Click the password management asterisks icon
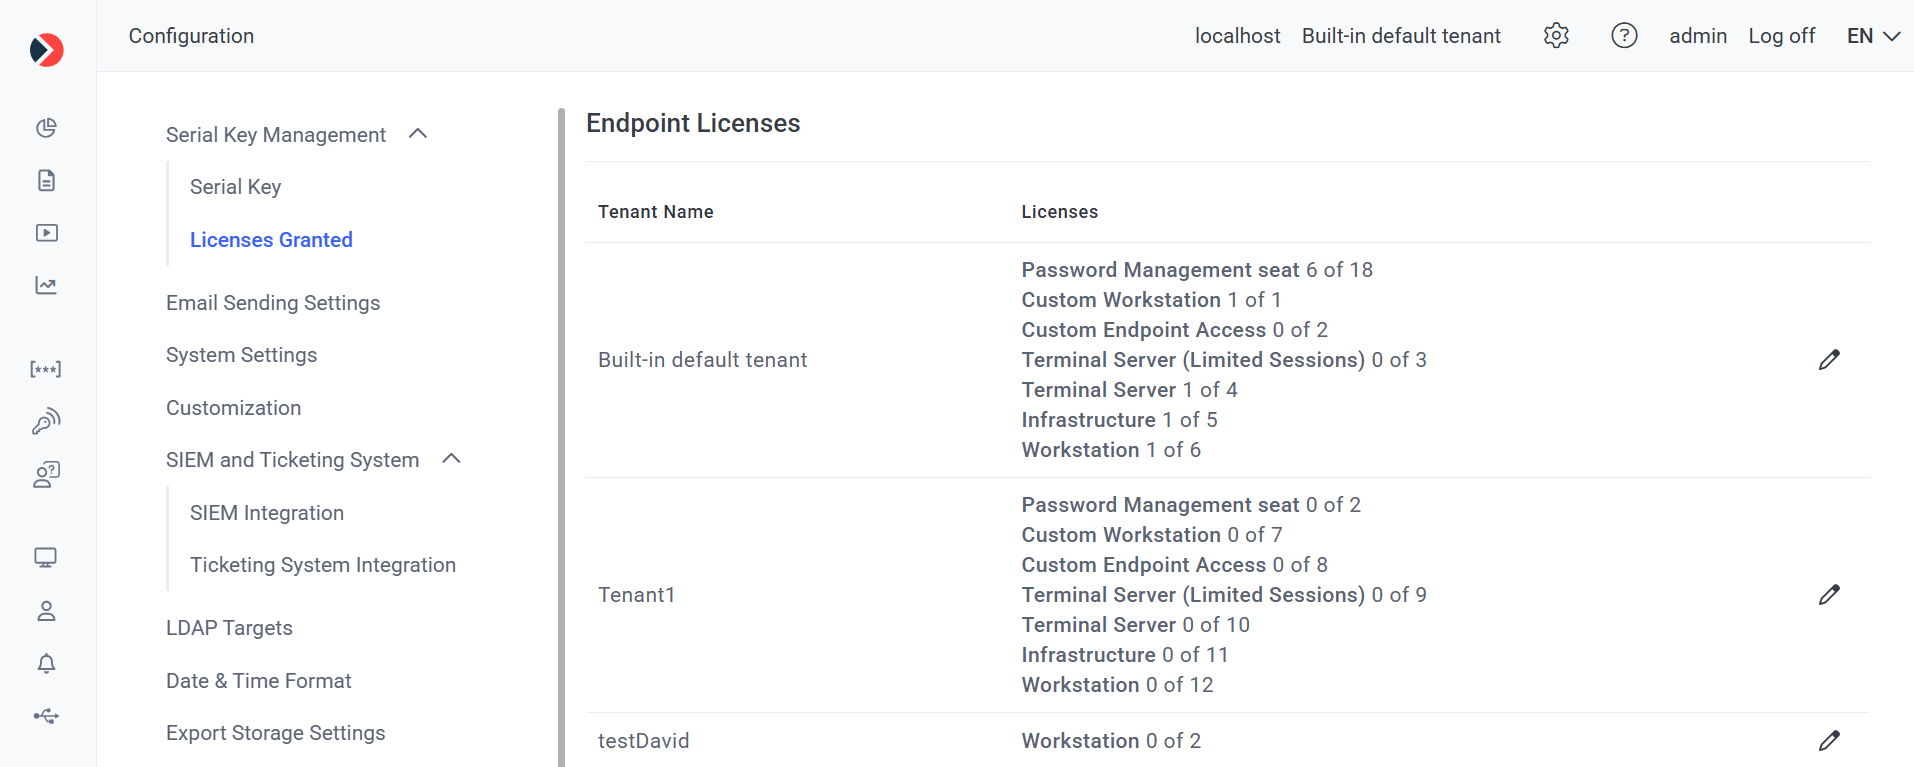This screenshot has width=1914, height=767. 46,369
